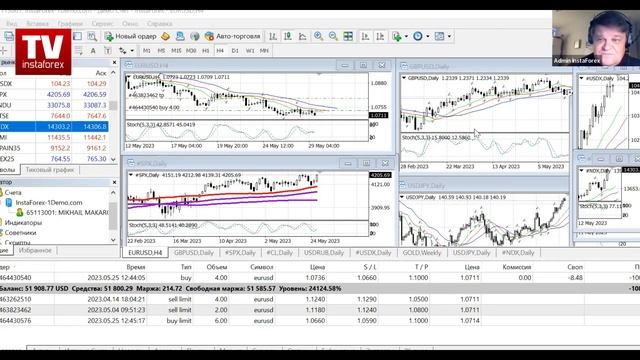Toggle chart auto scroll

[365, 36]
